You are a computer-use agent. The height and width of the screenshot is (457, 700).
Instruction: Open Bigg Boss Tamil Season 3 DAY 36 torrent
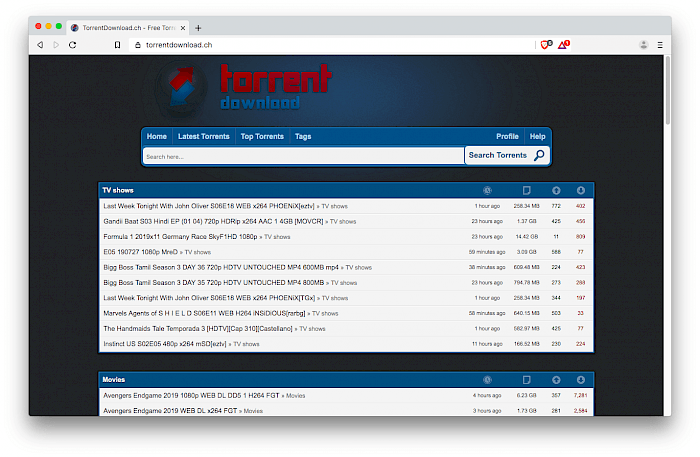(x=221, y=267)
